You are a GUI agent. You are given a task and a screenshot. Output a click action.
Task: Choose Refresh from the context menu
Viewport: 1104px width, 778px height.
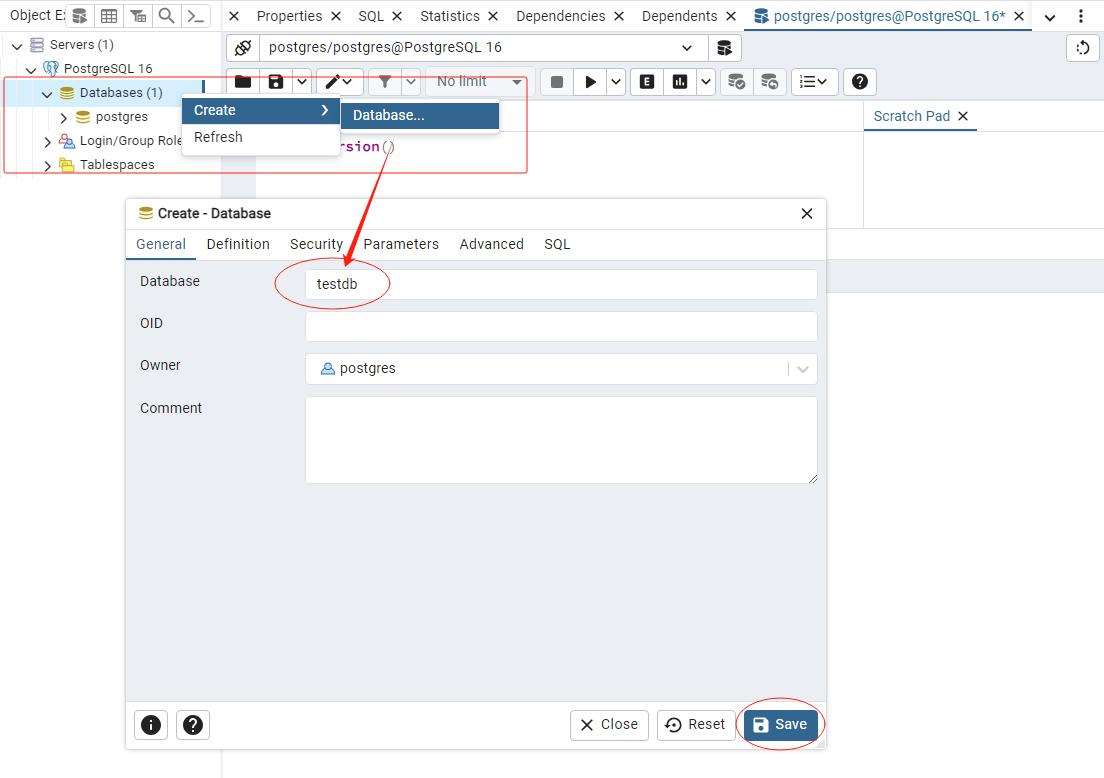pyautogui.click(x=261, y=137)
